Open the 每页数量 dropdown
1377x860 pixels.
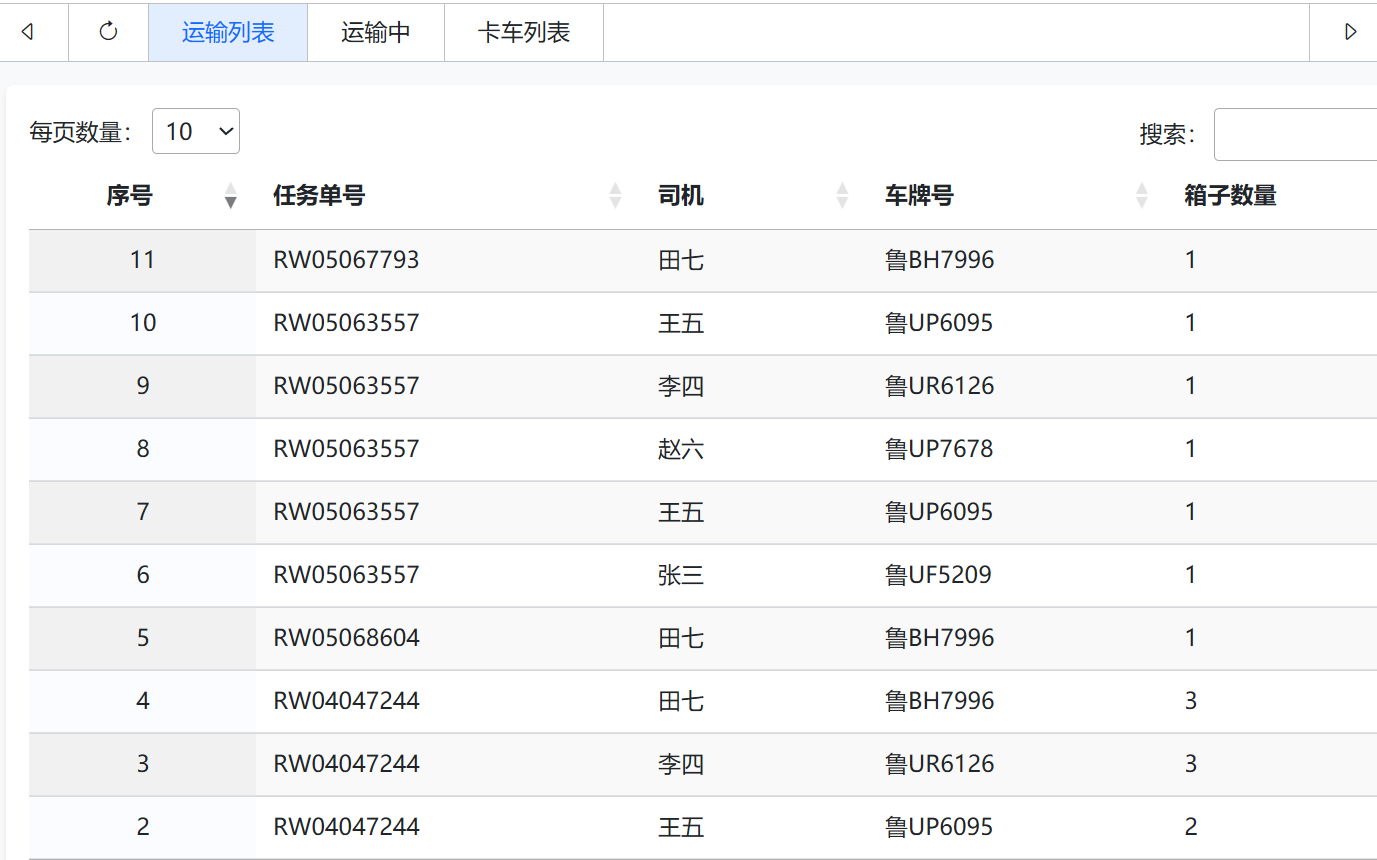196,131
